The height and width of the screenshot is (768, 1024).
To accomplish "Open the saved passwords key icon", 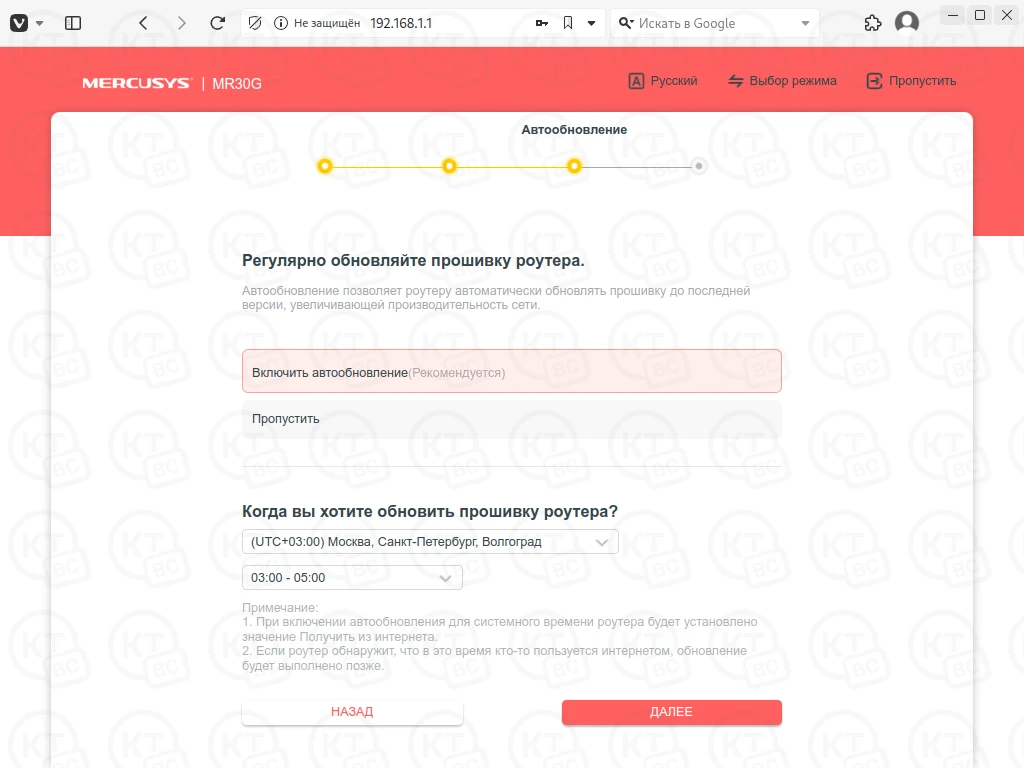I will [x=542, y=23].
